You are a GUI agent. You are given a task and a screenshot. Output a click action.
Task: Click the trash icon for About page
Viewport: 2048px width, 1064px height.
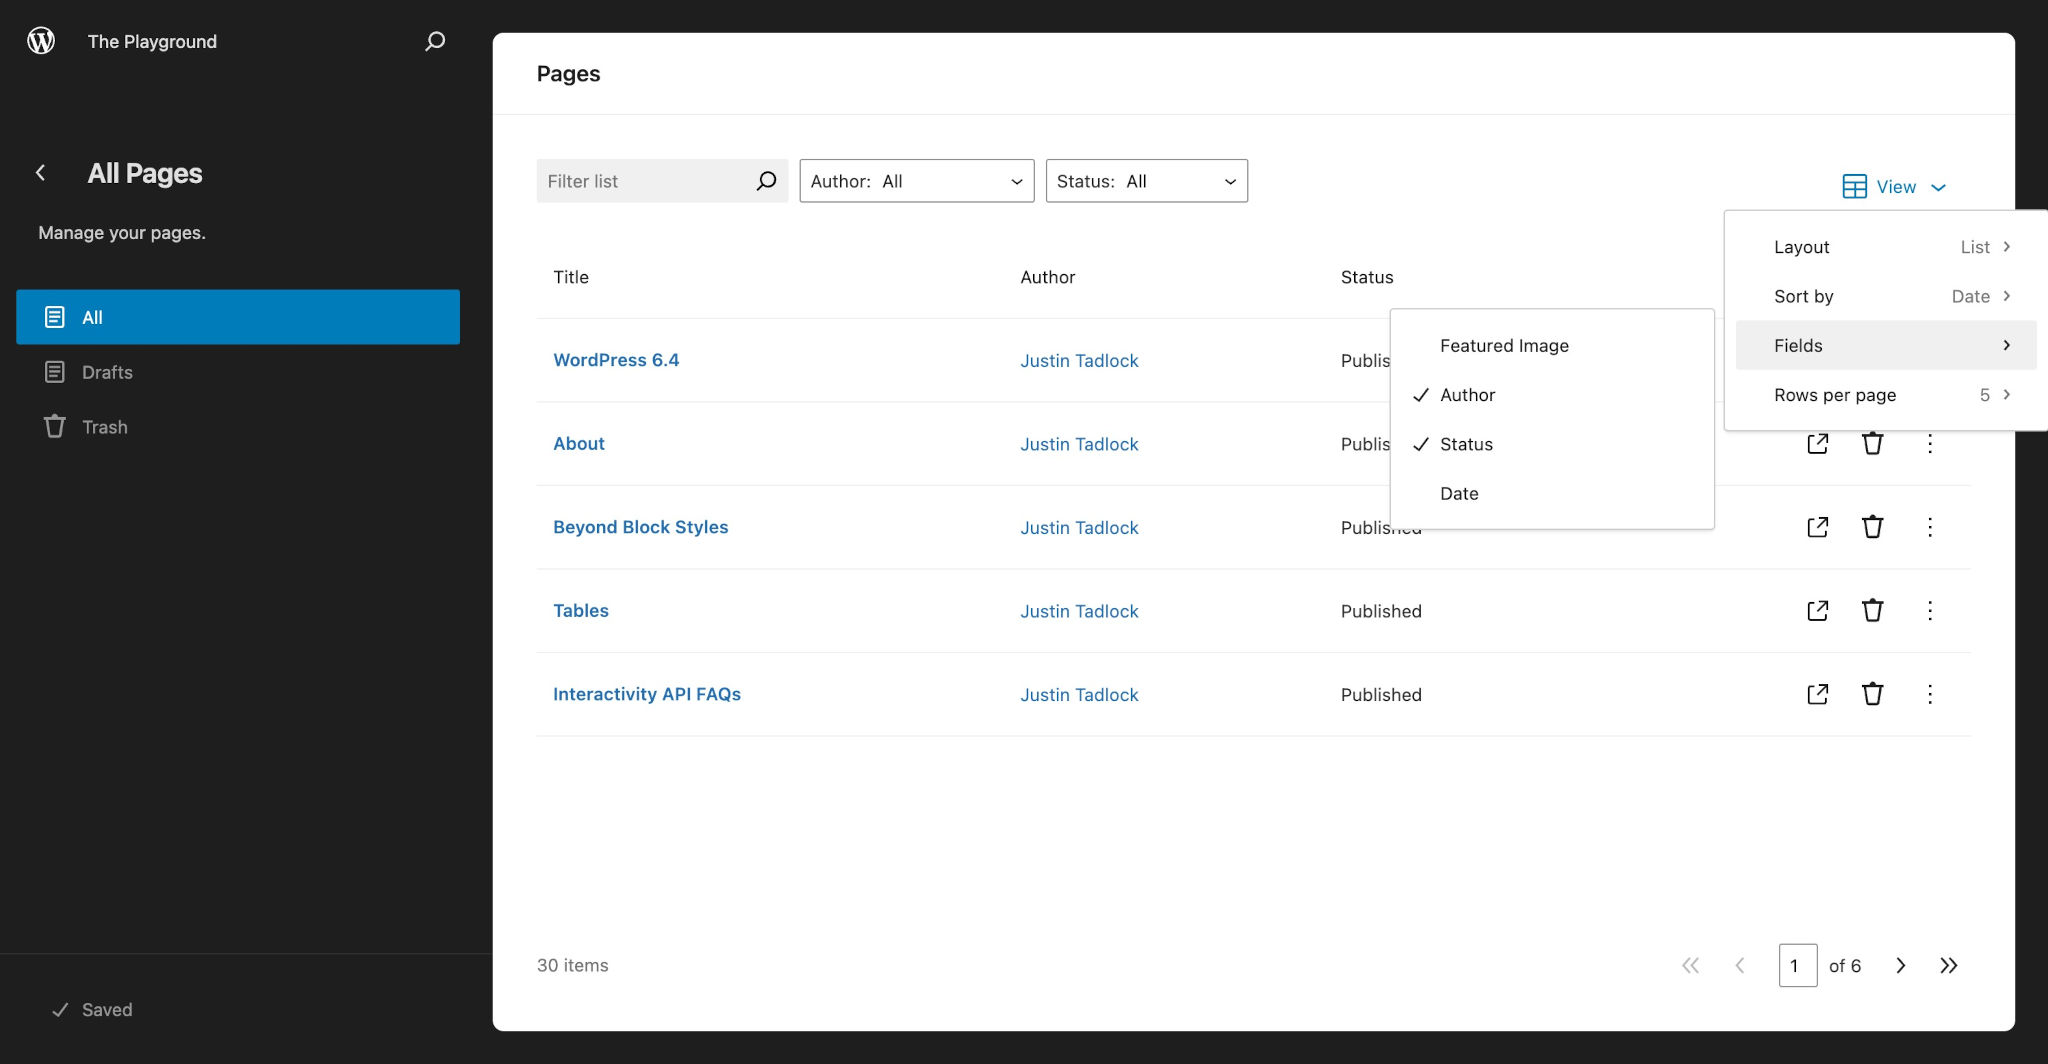tap(1872, 443)
